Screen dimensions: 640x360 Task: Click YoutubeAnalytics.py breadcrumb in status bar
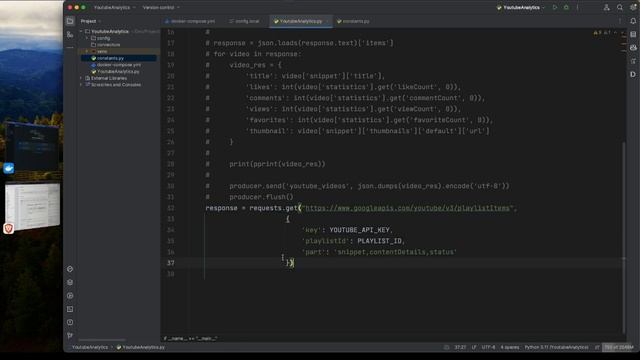[141, 347]
